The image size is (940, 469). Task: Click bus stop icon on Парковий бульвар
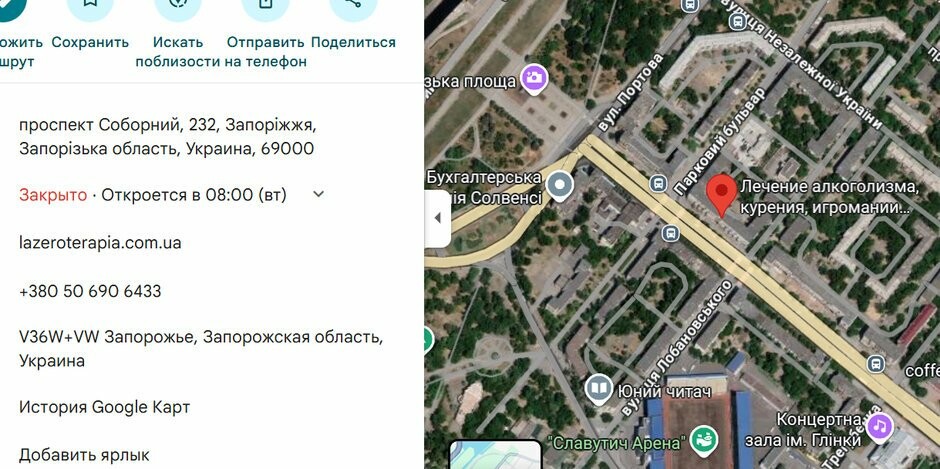[x=658, y=184]
